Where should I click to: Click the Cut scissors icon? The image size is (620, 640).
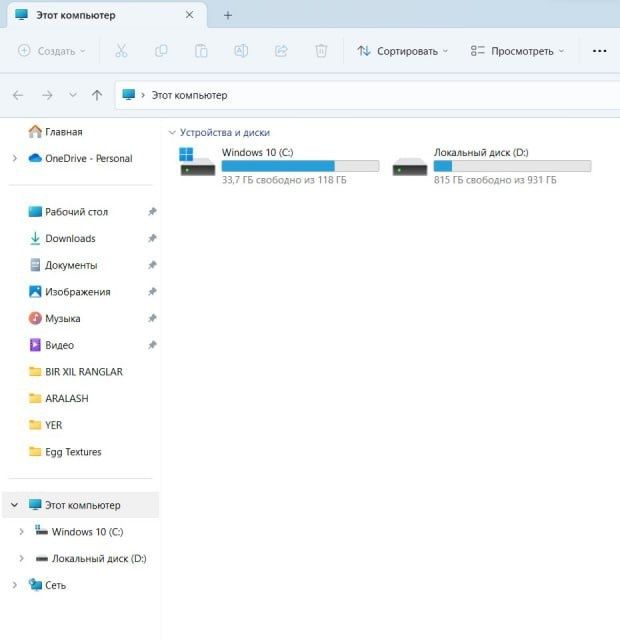click(121, 51)
